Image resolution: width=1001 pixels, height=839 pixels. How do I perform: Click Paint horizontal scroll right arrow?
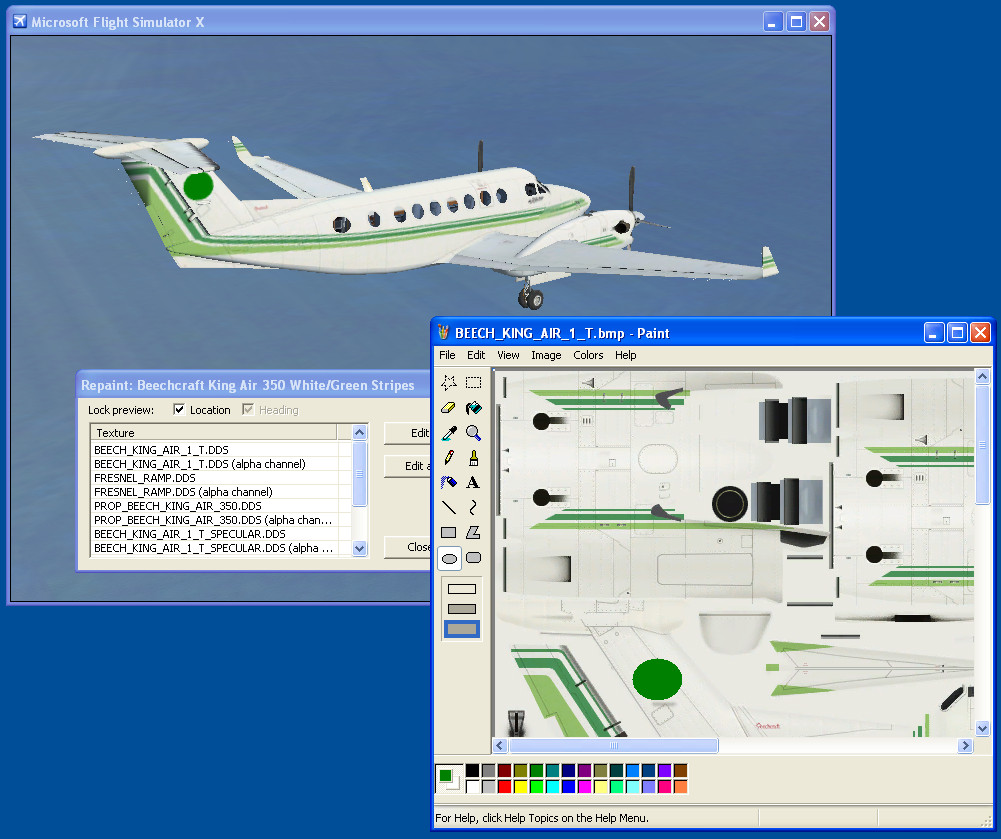(x=965, y=745)
